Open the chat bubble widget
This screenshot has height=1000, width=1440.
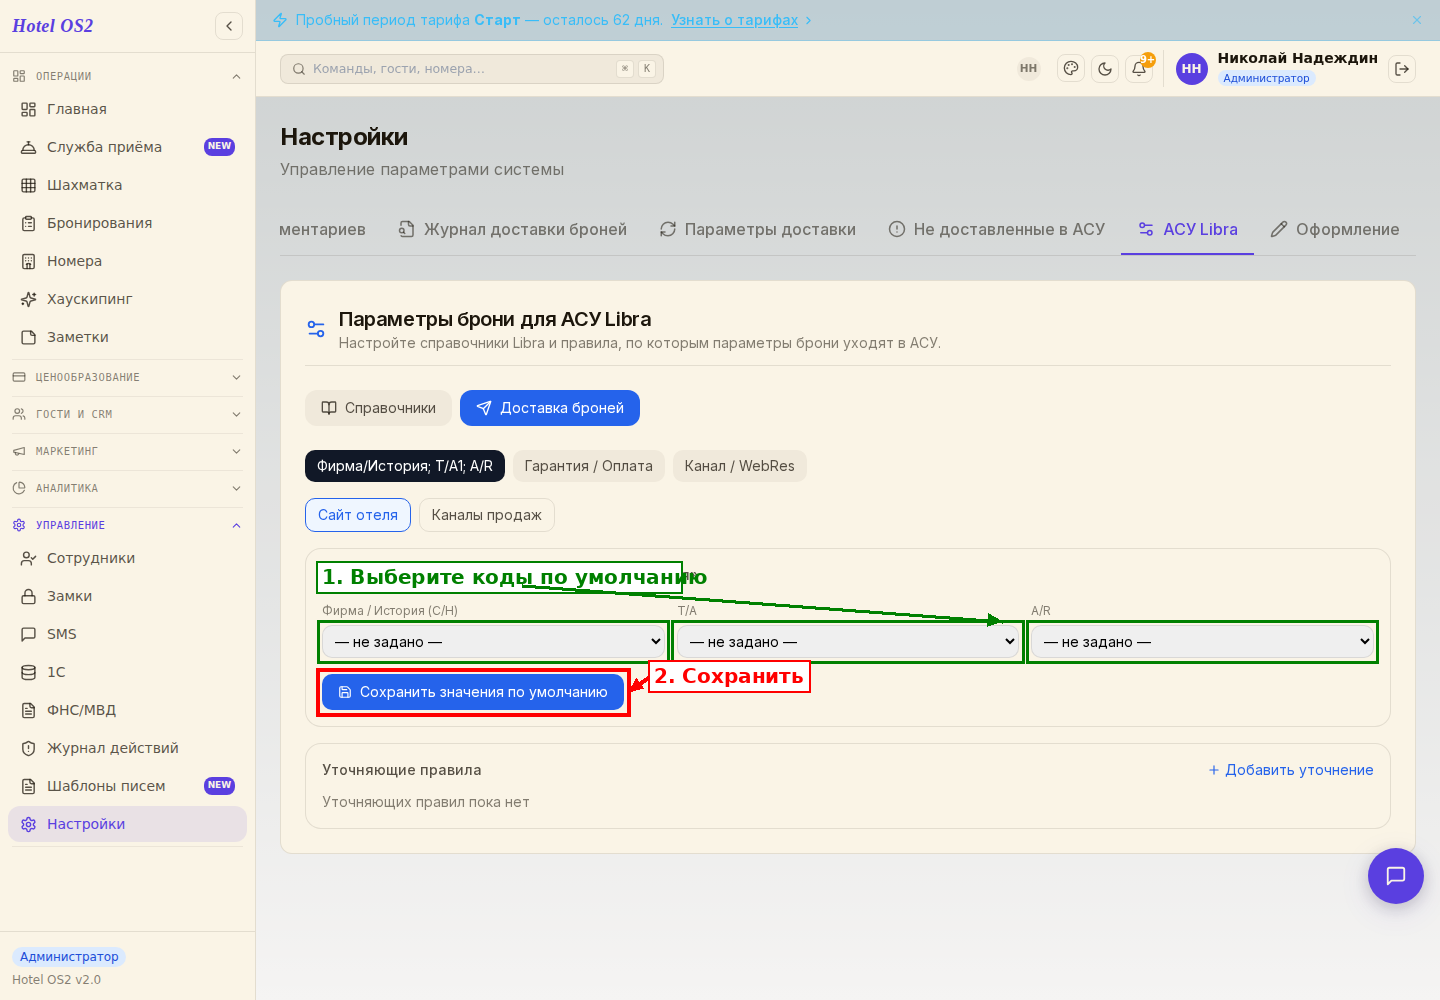point(1396,876)
